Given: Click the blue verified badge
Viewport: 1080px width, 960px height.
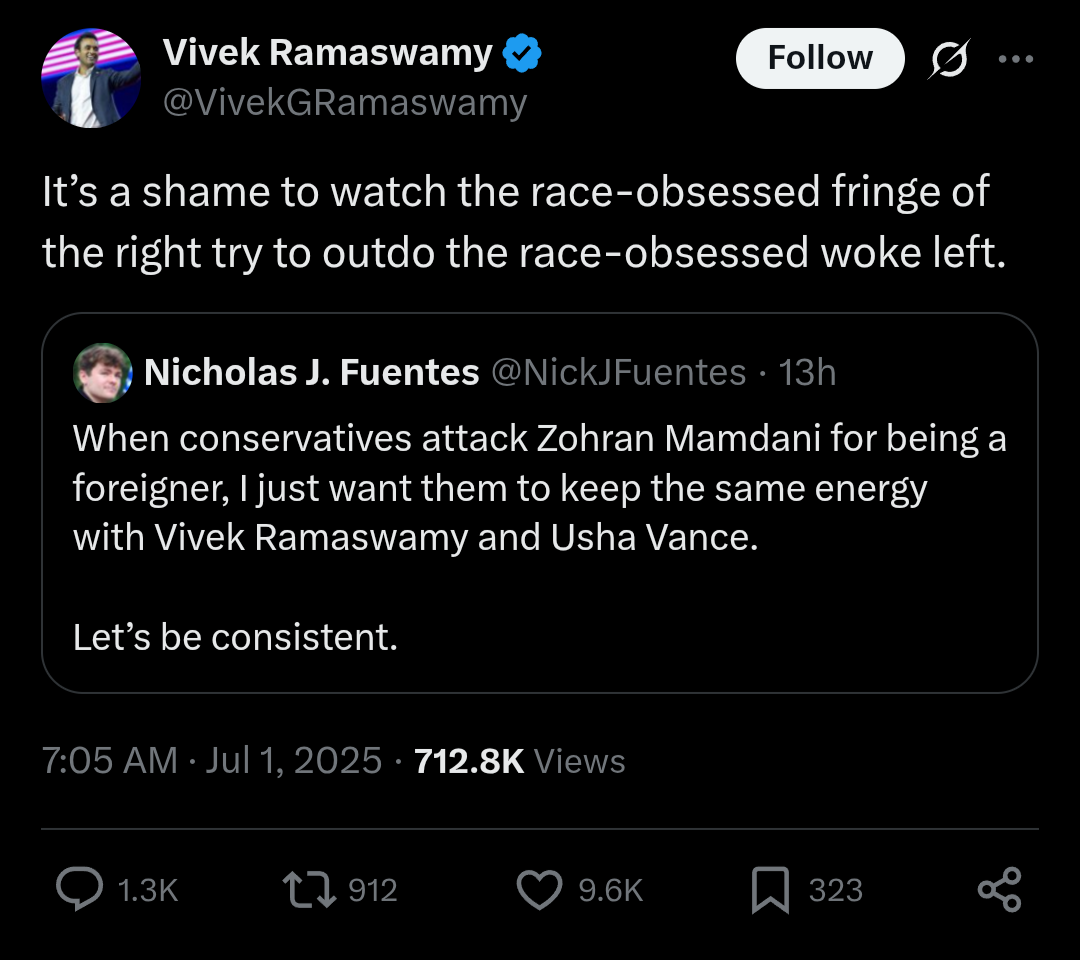Looking at the screenshot, I should point(522,53).
